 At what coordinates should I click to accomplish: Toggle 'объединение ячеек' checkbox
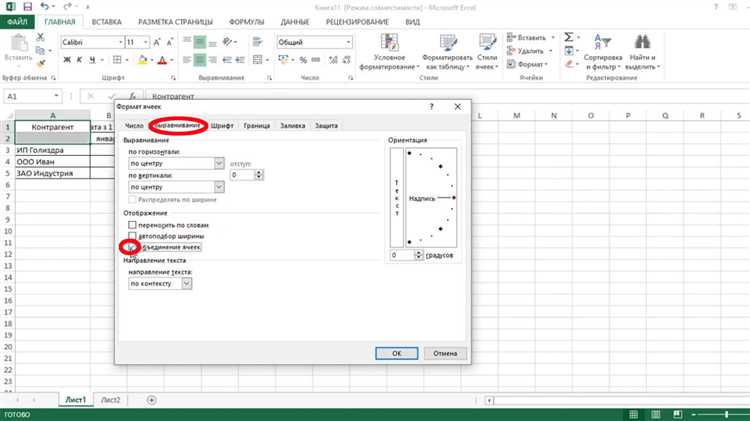click(x=132, y=247)
